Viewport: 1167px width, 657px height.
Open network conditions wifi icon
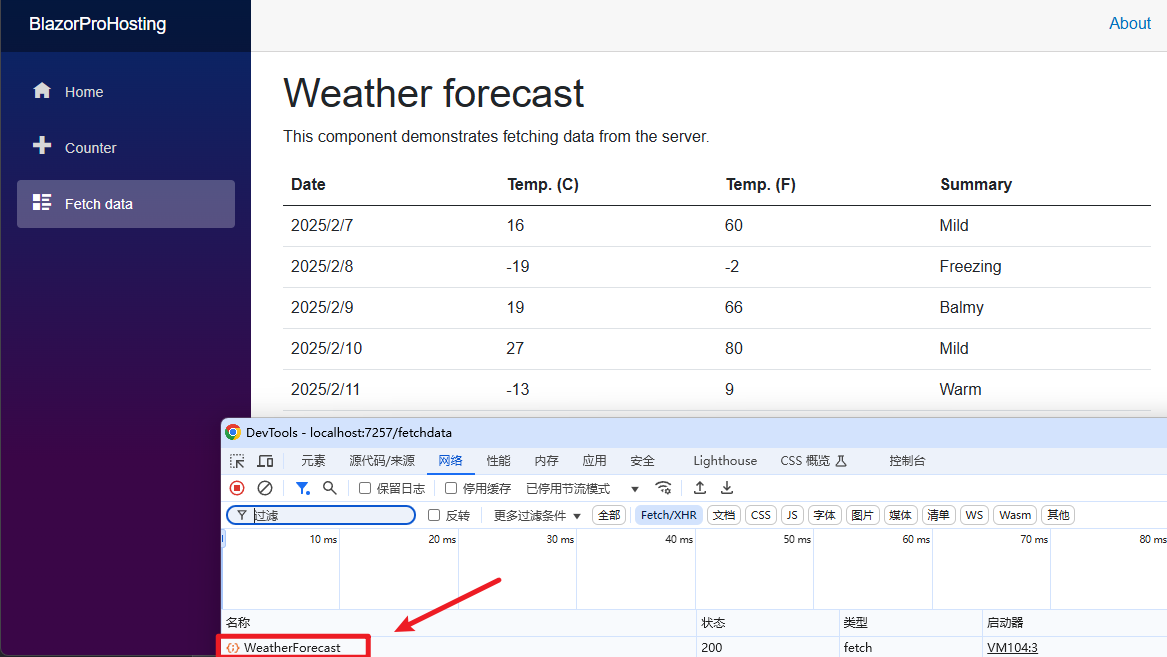point(663,488)
